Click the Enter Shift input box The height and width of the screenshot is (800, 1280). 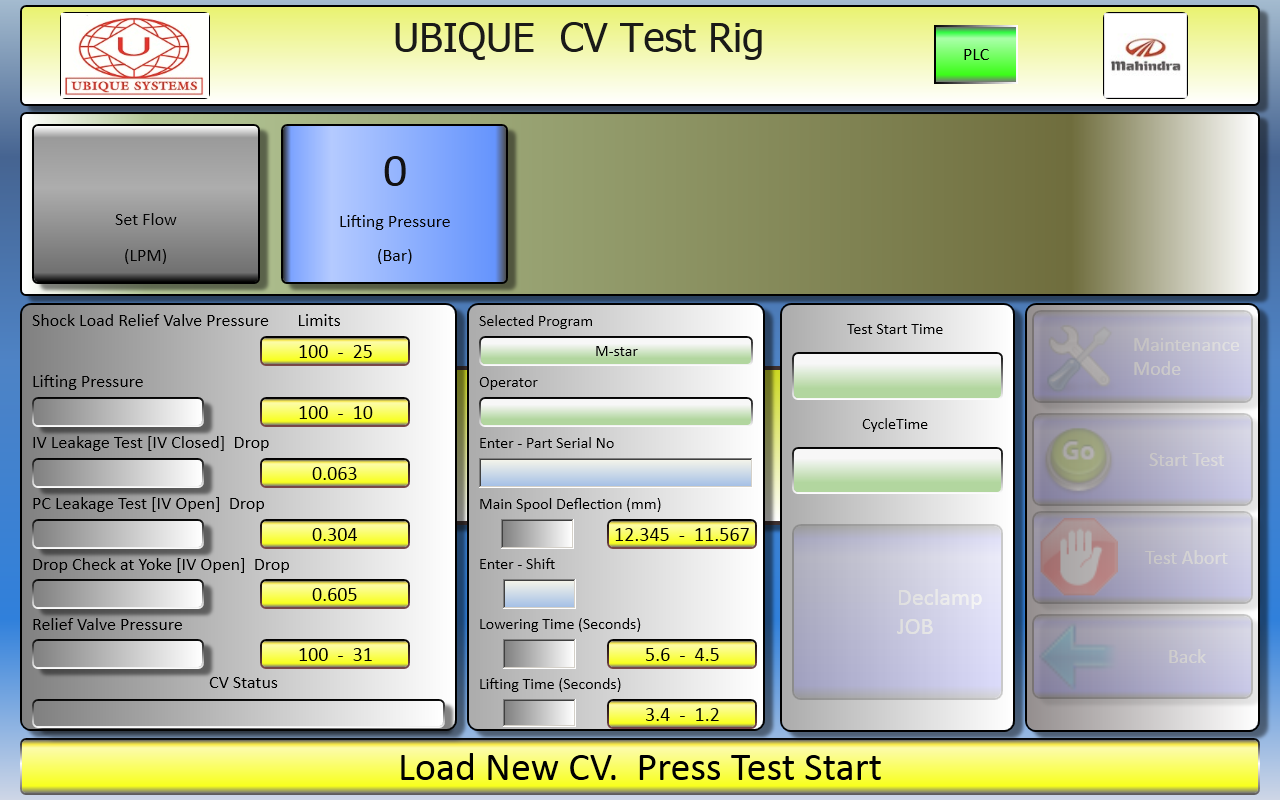[x=539, y=594]
